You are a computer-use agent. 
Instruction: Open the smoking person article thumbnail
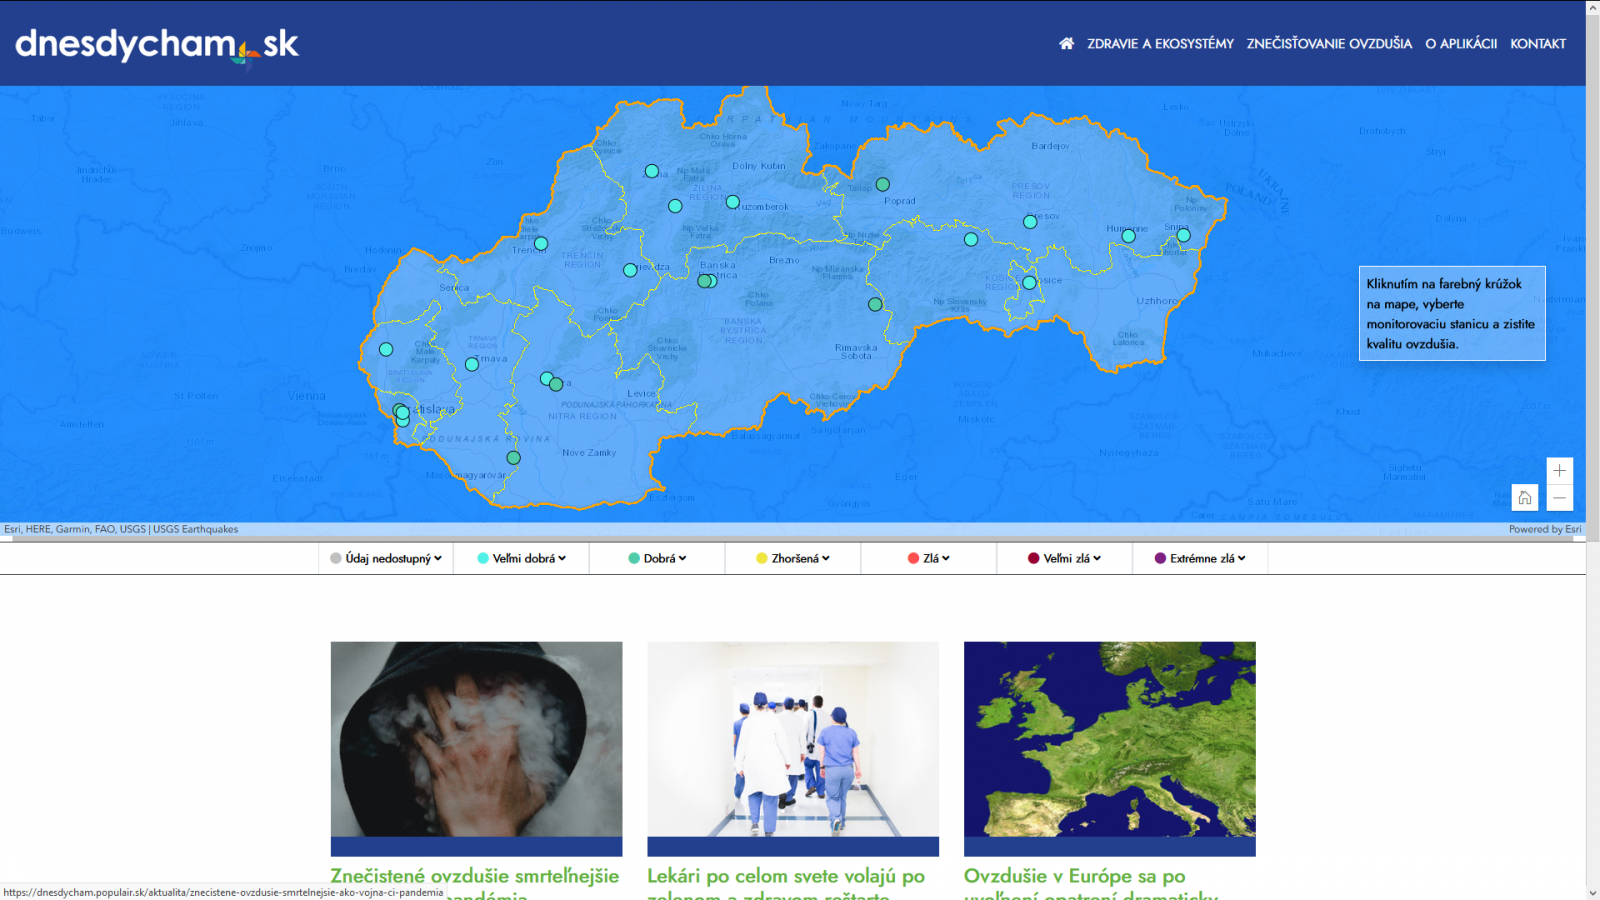pos(476,739)
